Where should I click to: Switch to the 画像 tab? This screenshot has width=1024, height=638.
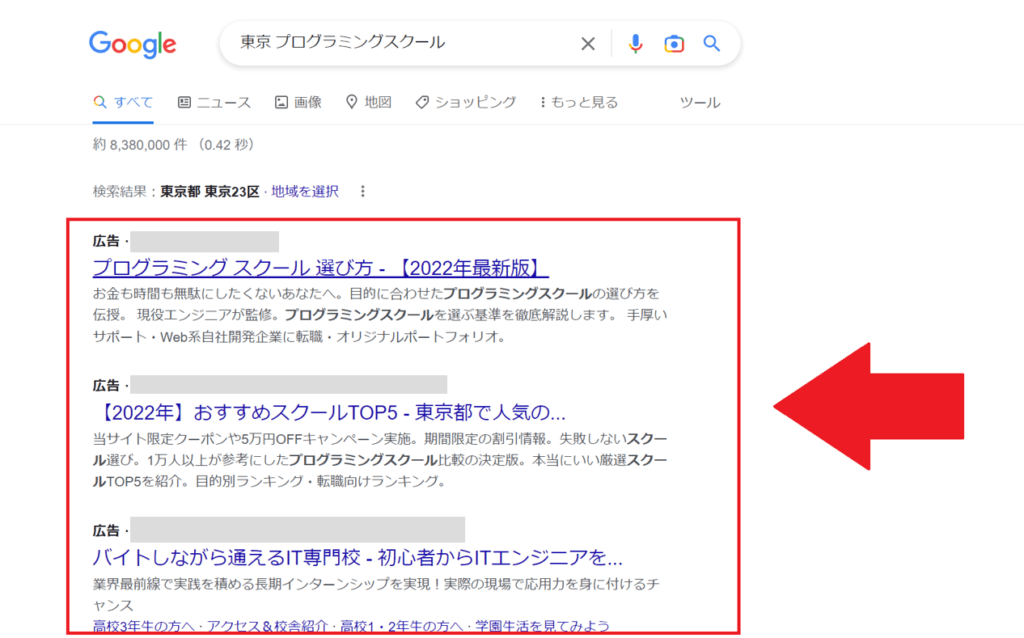(298, 103)
